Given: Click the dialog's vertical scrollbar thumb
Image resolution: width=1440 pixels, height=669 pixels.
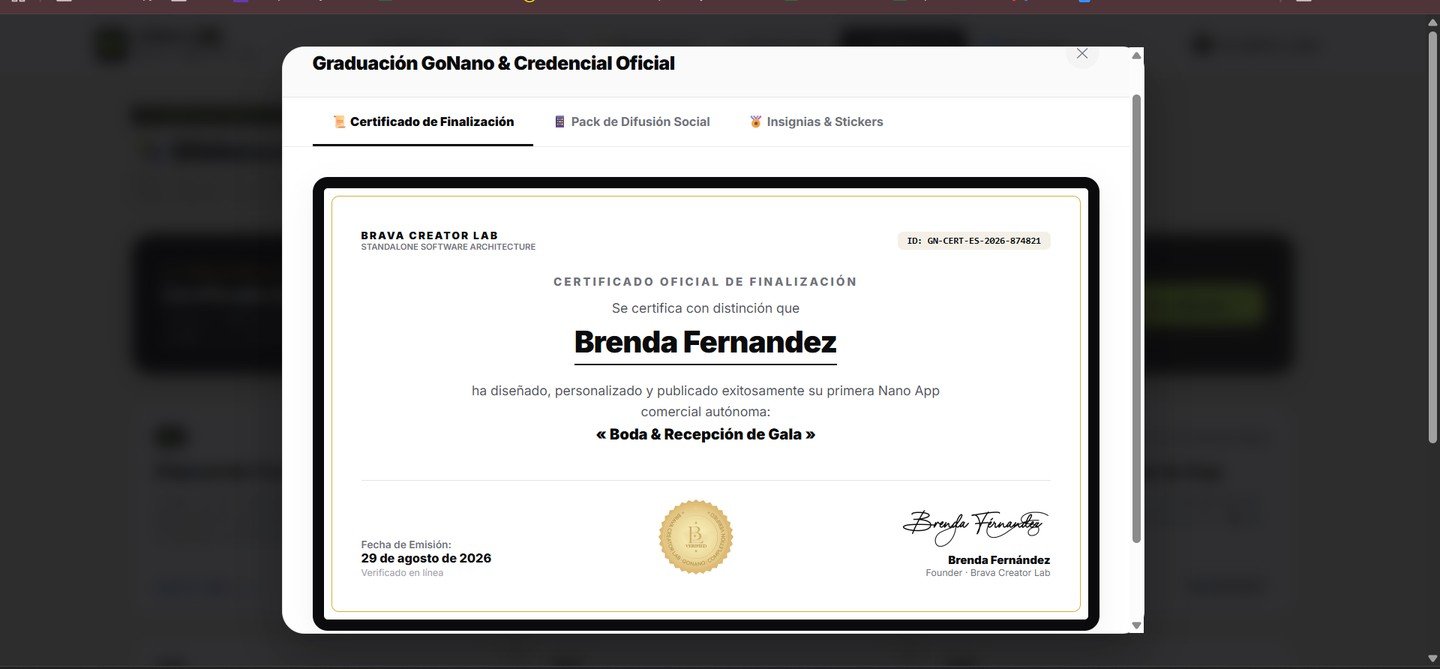Looking at the screenshot, I should 1136,318.
